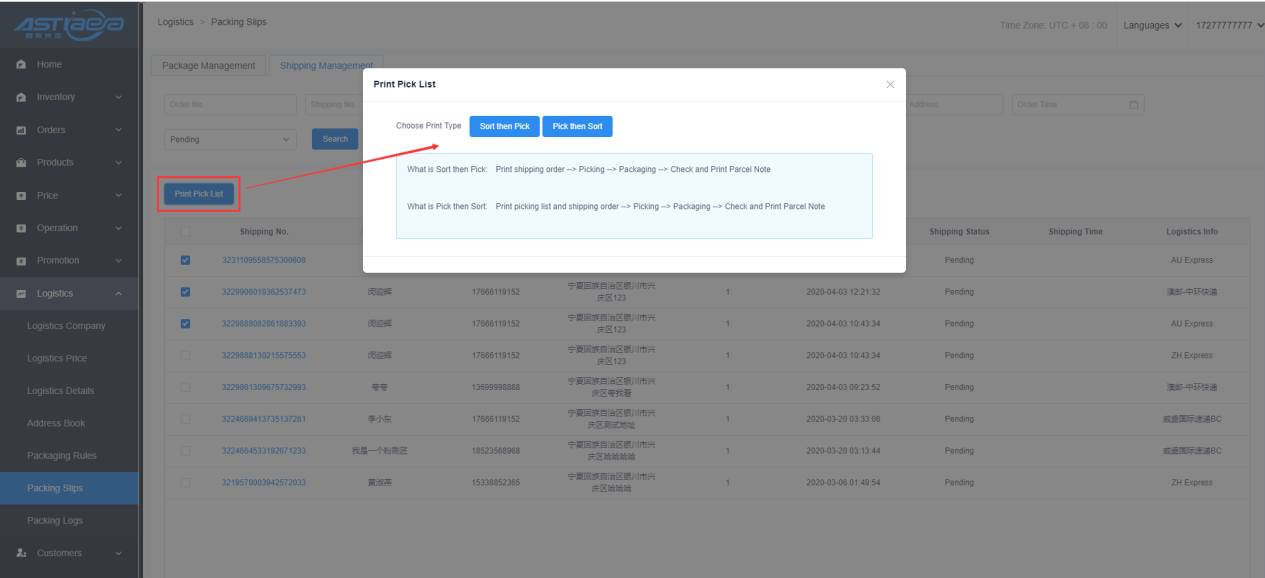This screenshot has width=1265, height=578.
Task: Click calendar icon in Order Time field
Action: click(x=1133, y=105)
